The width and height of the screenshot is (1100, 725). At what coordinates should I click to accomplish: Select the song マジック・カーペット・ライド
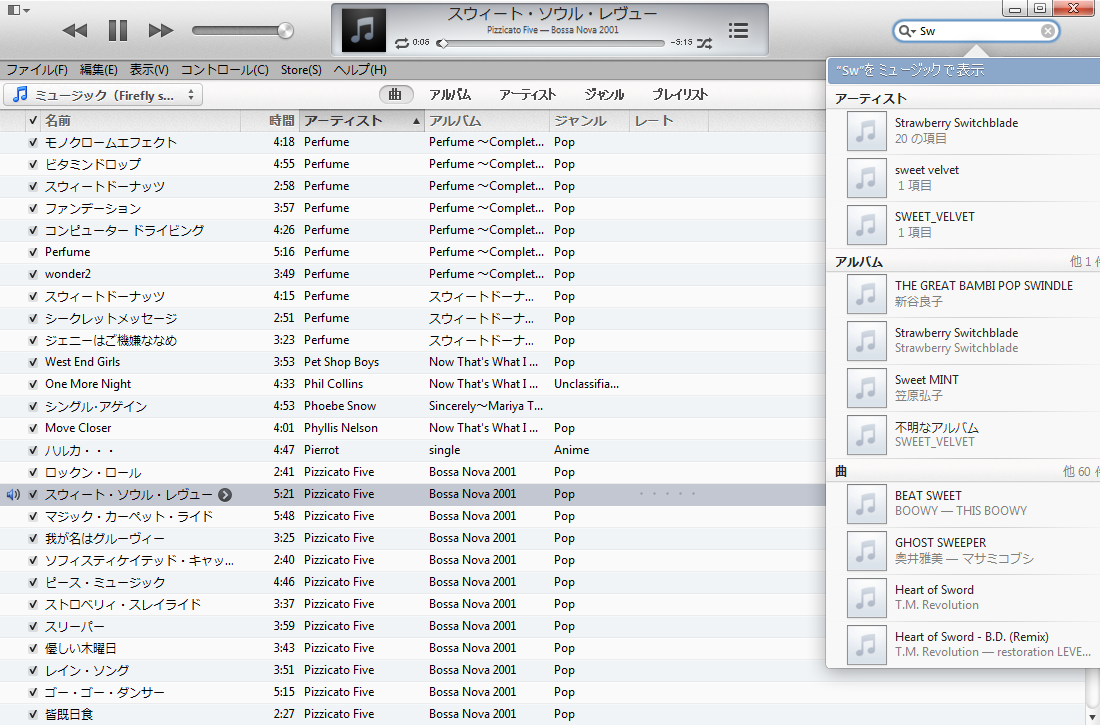[x=412, y=517]
